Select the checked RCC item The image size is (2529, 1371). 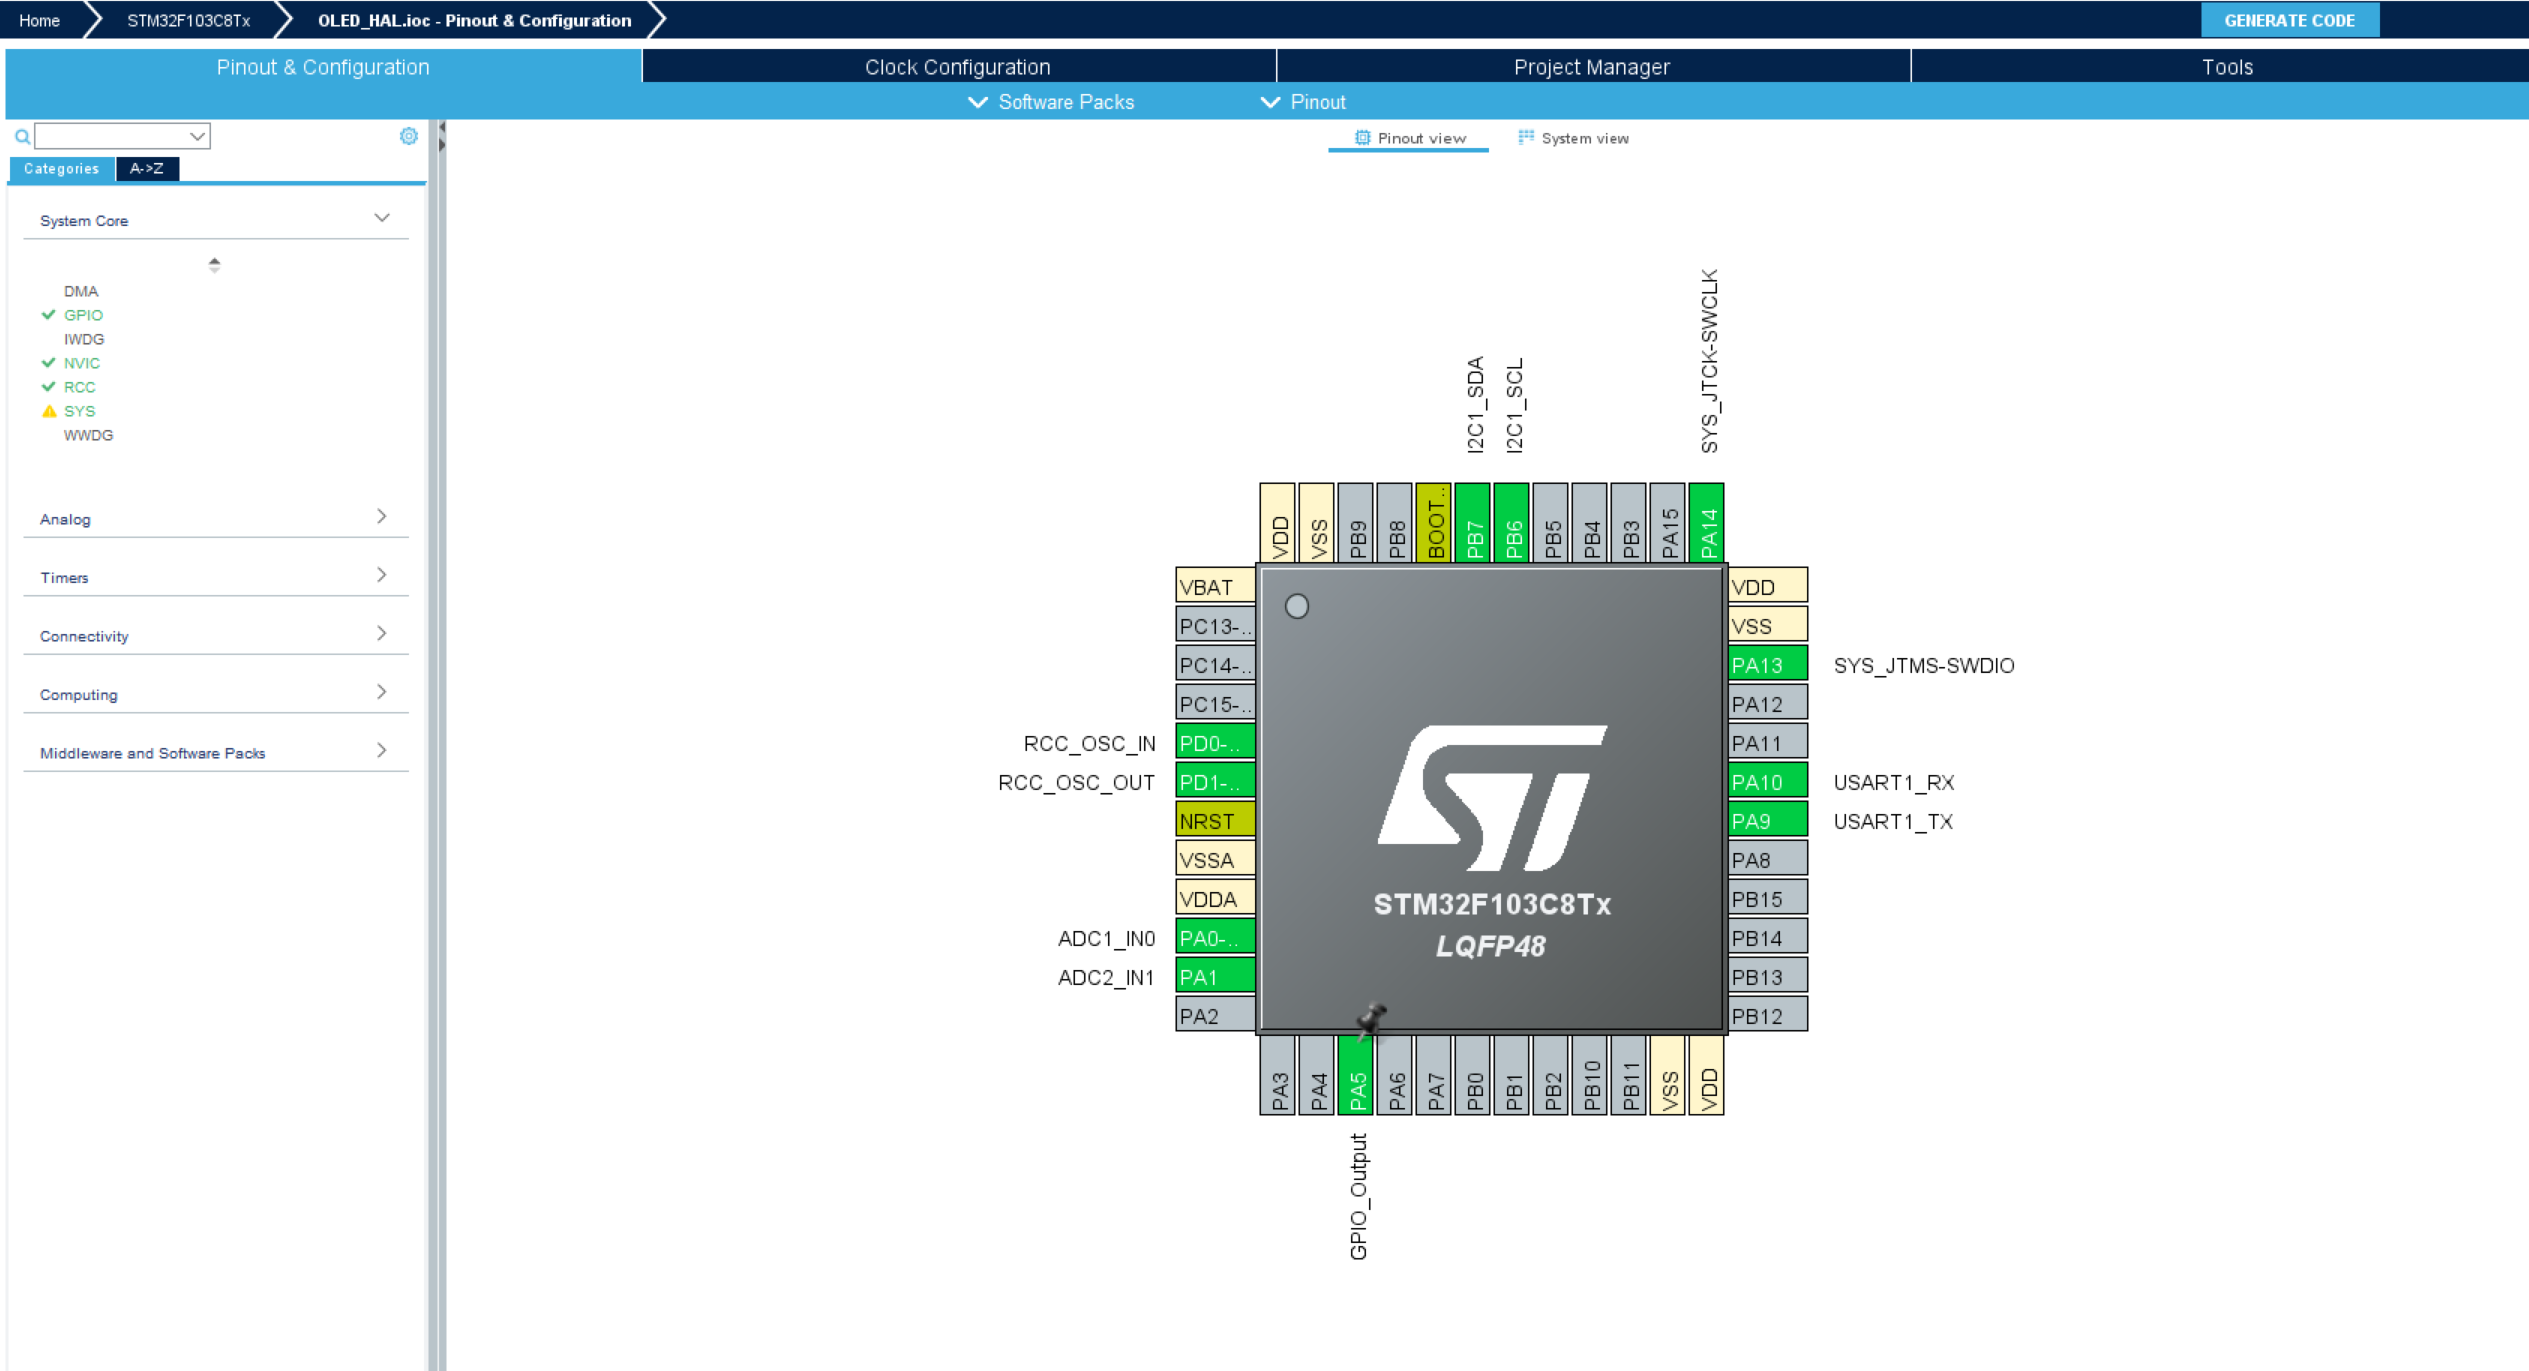[x=79, y=387]
